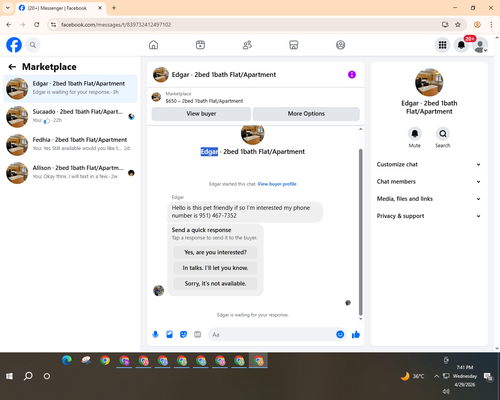Viewport: 500px width, 400px height.
Task: Open the nine-dot Menu grid icon
Action: tap(442, 45)
